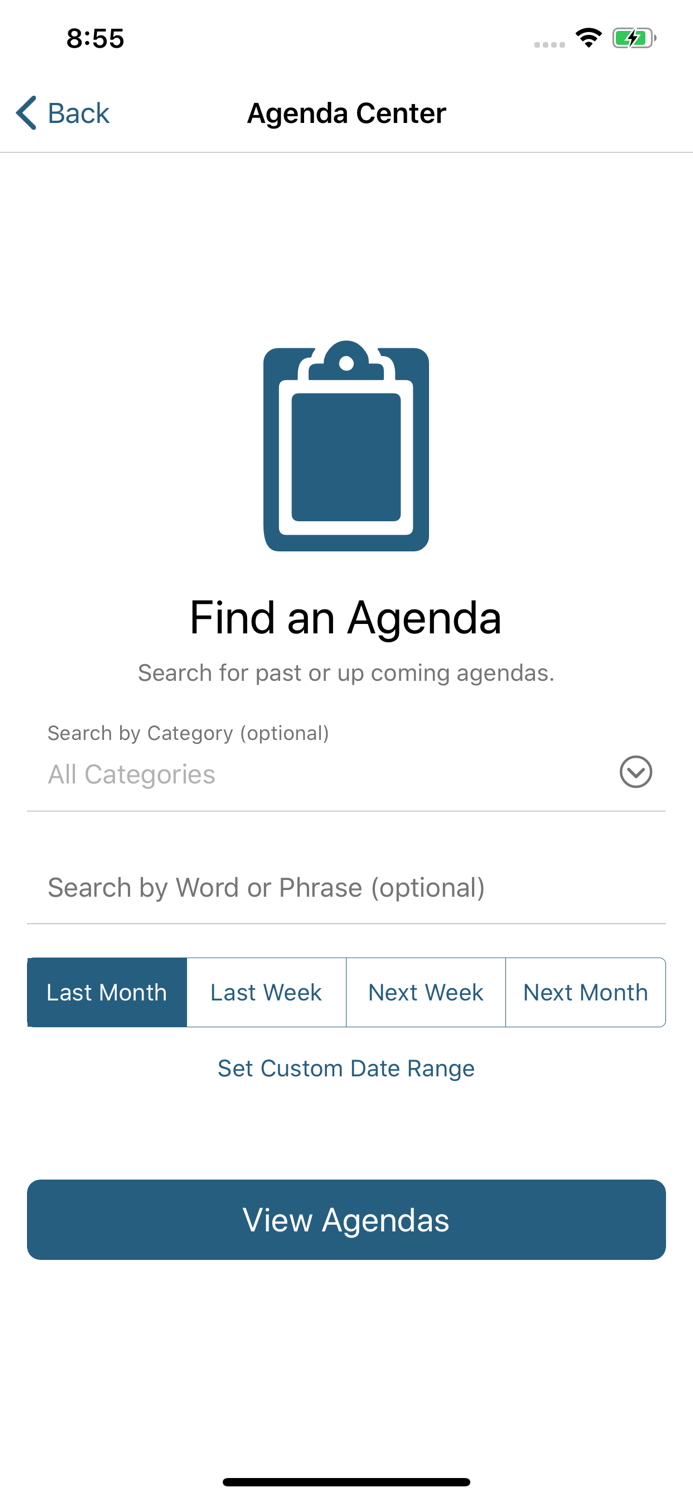
Task: Switch to the Next Month segment
Action: [x=585, y=992]
